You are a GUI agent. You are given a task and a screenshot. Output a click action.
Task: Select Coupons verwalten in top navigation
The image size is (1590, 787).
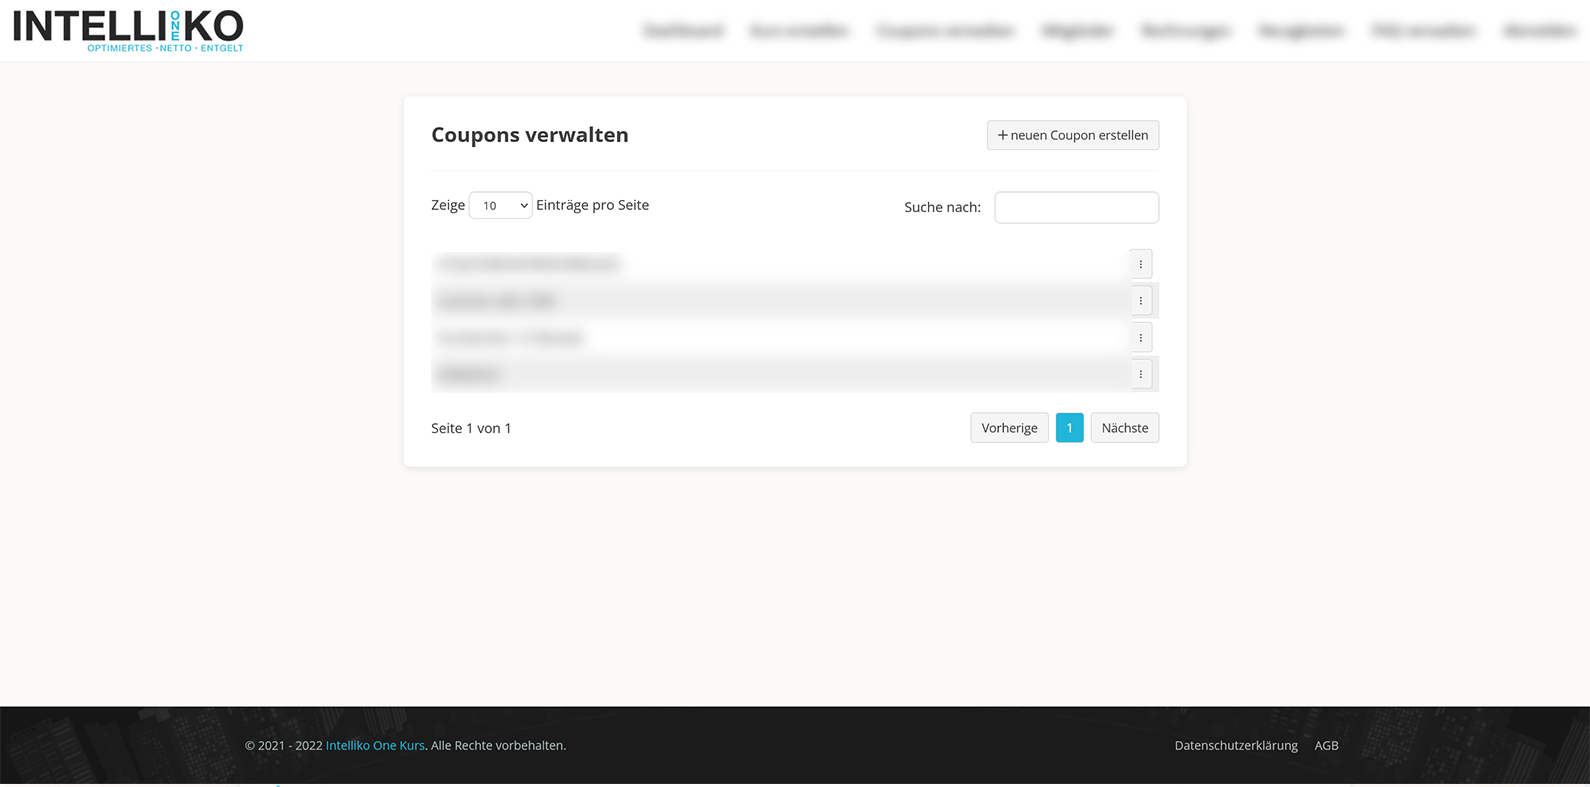point(945,31)
